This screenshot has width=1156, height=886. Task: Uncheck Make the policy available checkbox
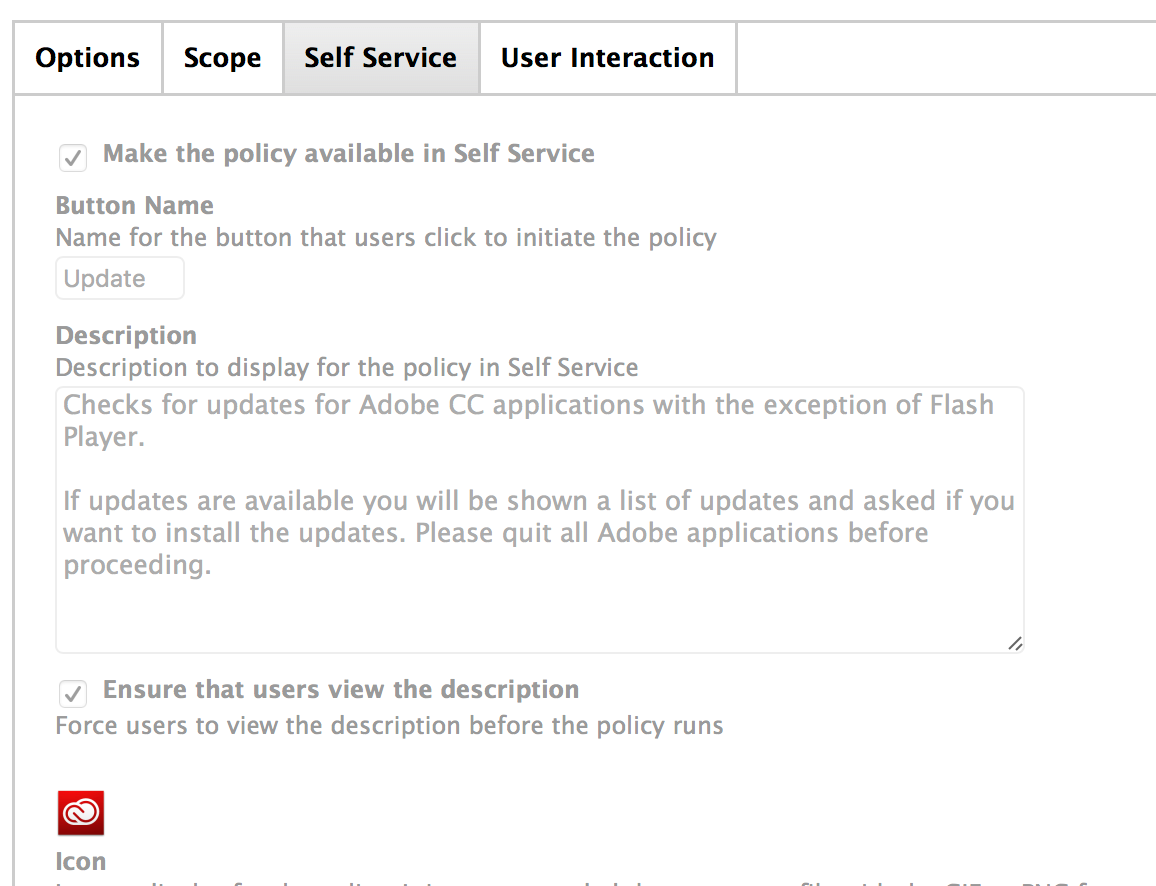(x=73, y=157)
